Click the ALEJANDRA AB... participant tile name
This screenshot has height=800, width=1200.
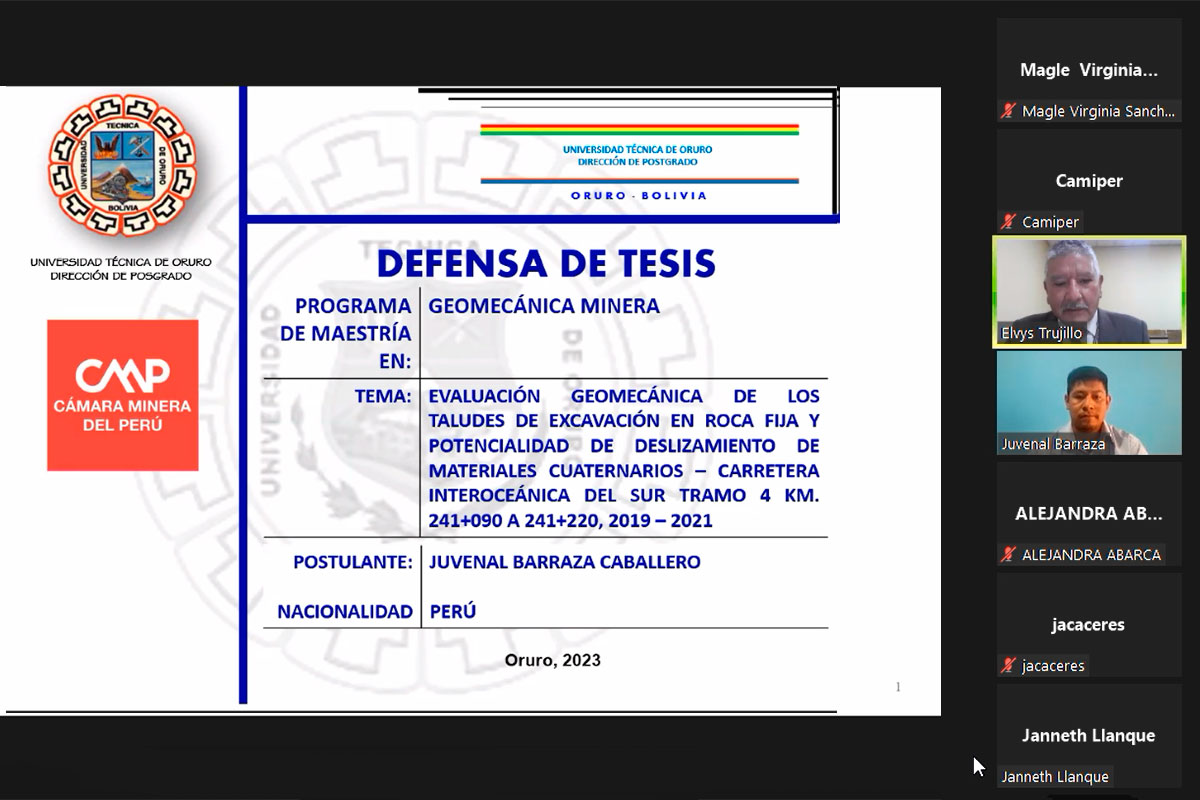coord(1088,514)
